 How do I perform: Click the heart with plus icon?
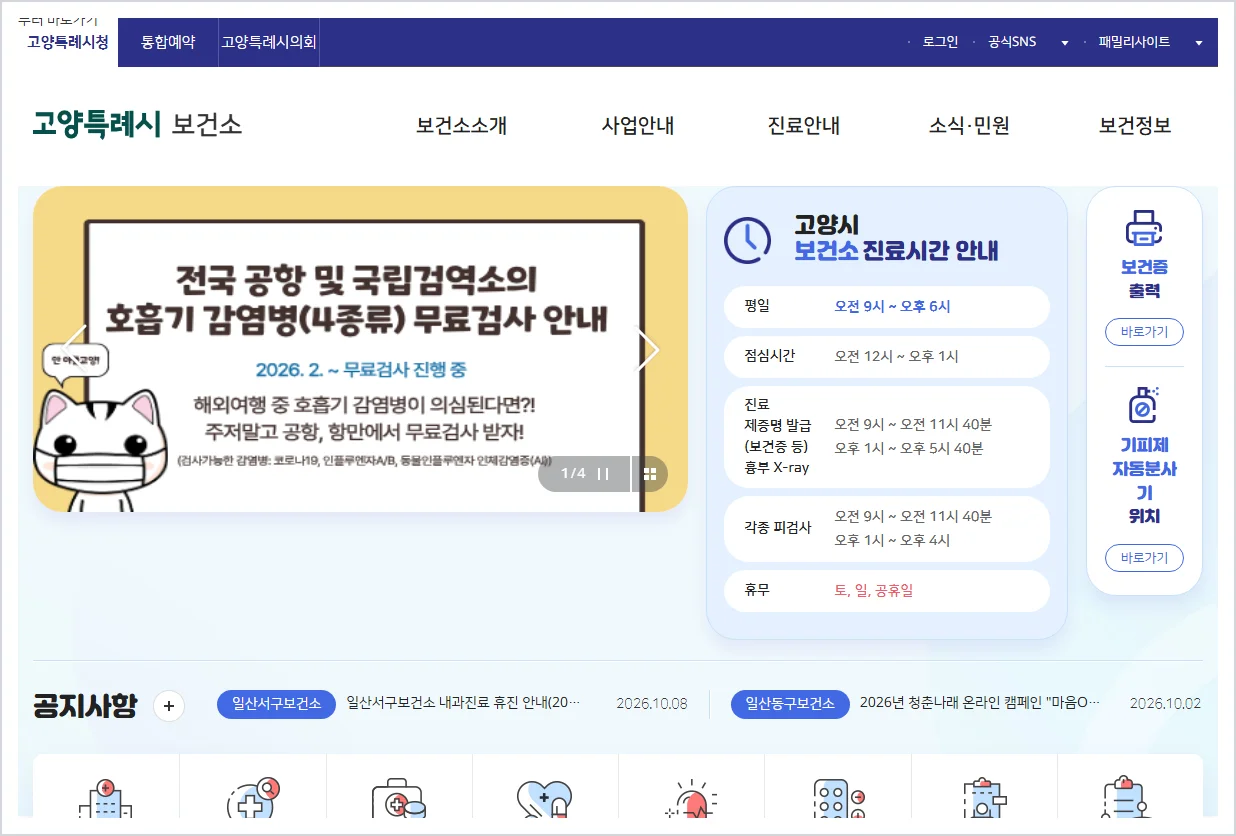[545, 800]
